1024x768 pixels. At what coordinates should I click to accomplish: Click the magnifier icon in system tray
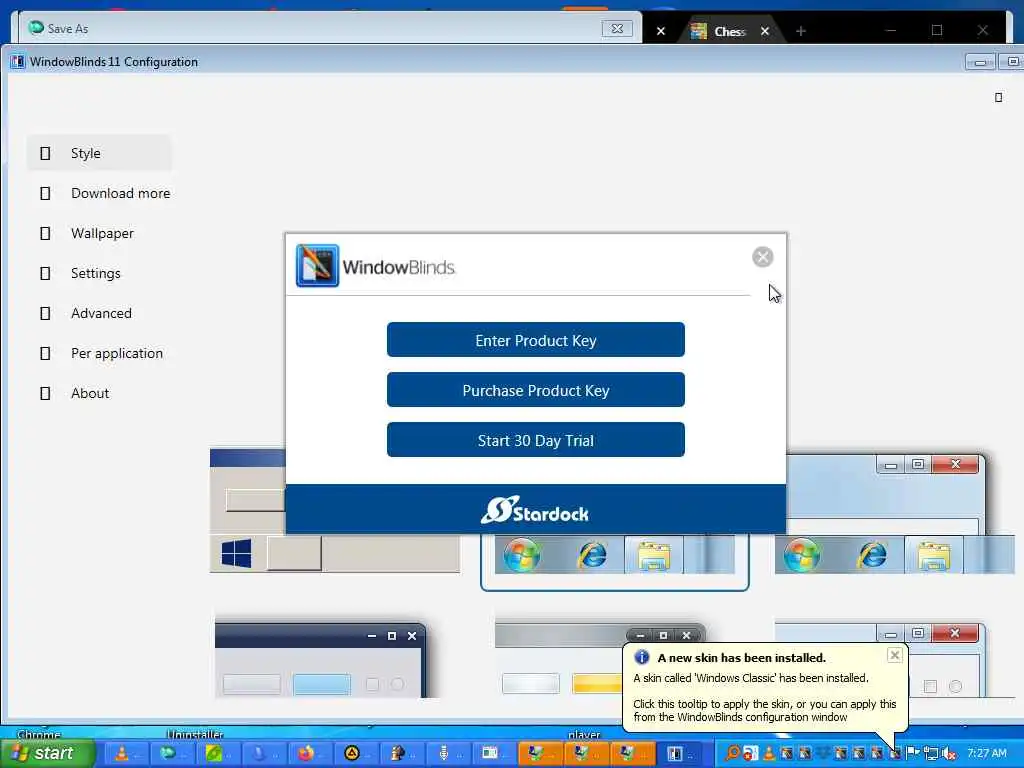pyautogui.click(x=733, y=754)
